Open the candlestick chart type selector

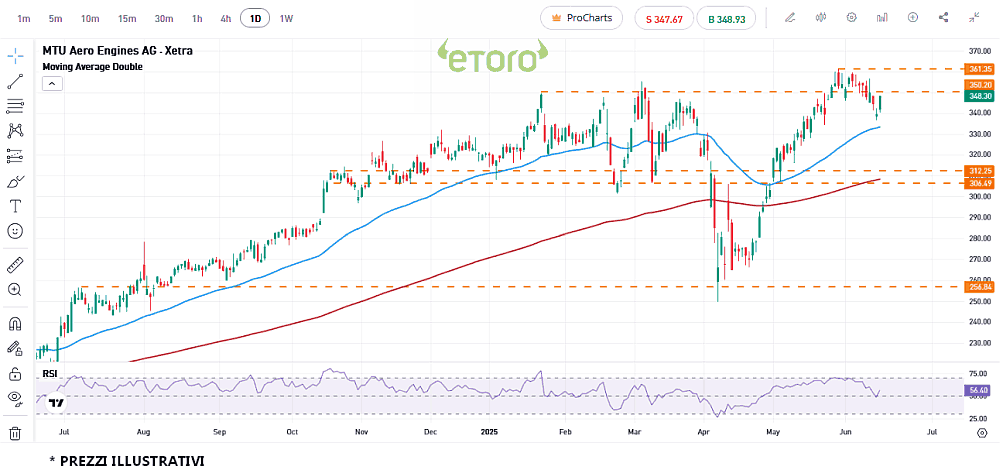coord(821,18)
